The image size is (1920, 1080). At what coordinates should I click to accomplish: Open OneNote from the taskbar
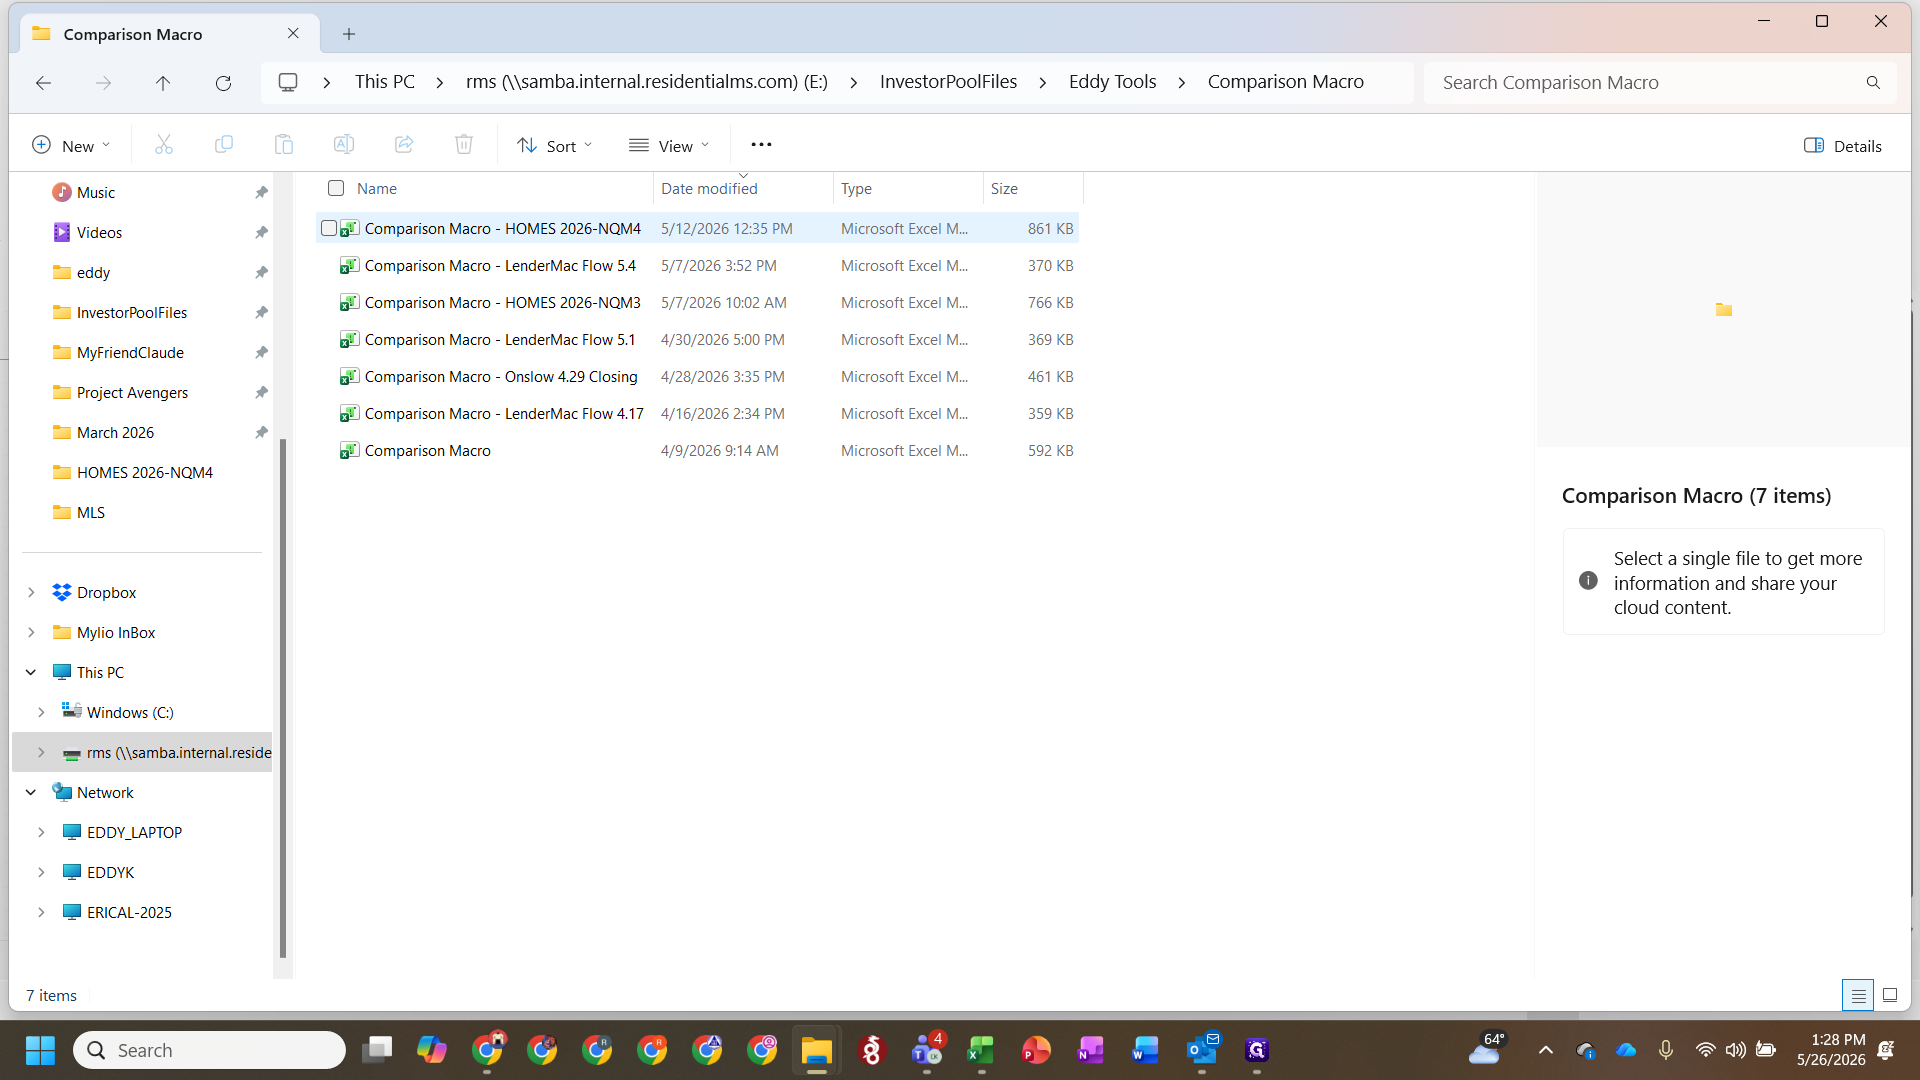coord(1091,1050)
